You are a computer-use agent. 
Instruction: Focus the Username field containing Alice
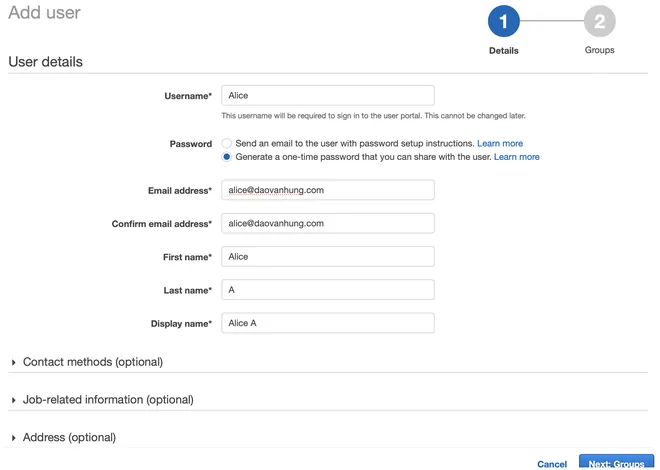point(328,96)
